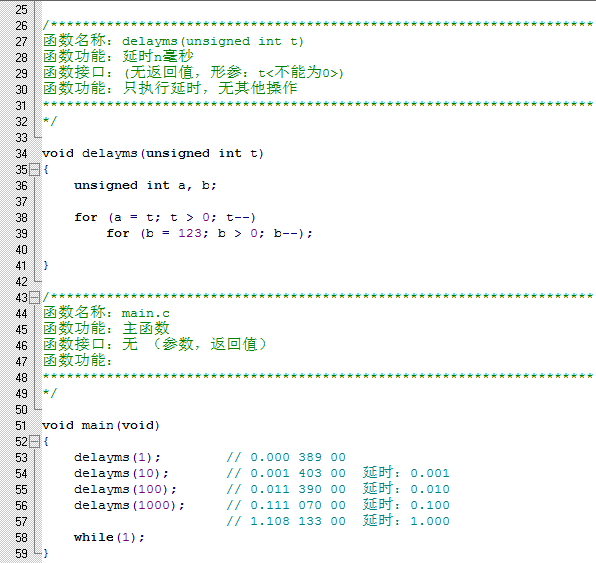Viewport: 596px width, 563px height.
Task: Click the 'unsigned int a, b;' declaration line
Action: point(145,186)
